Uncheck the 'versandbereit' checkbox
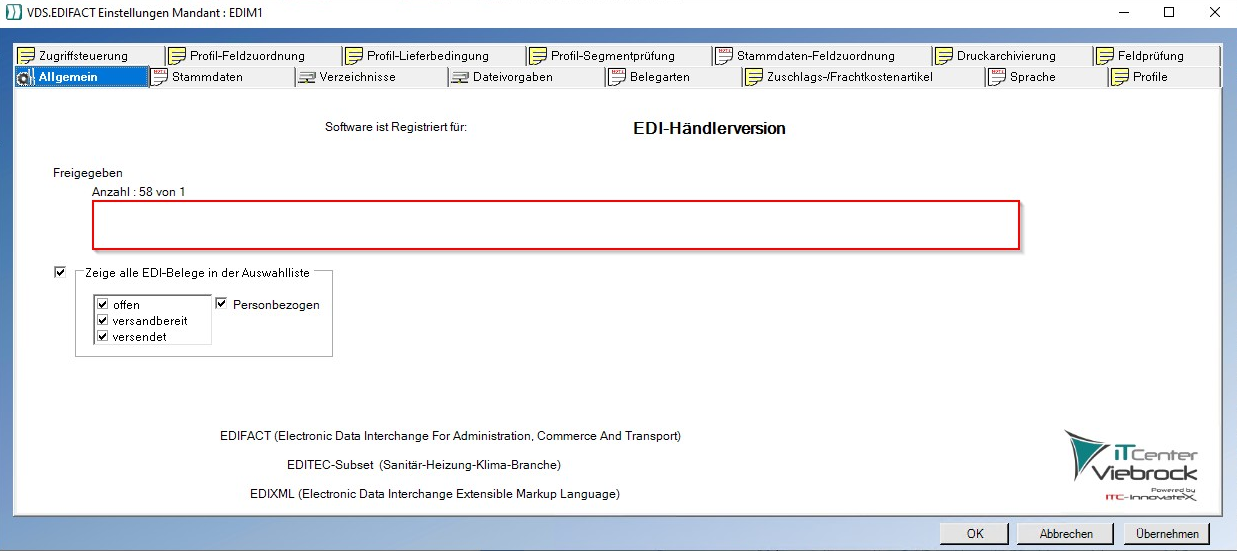The image size is (1237, 551). [102, 321]
